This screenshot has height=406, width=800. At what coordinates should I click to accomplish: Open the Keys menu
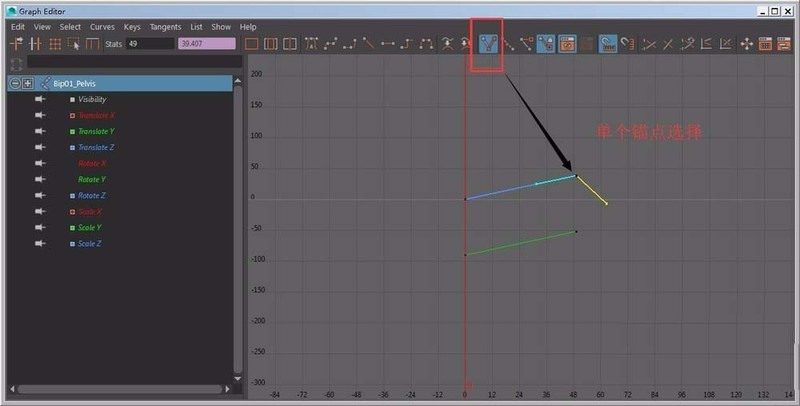[x=132, y=27]
